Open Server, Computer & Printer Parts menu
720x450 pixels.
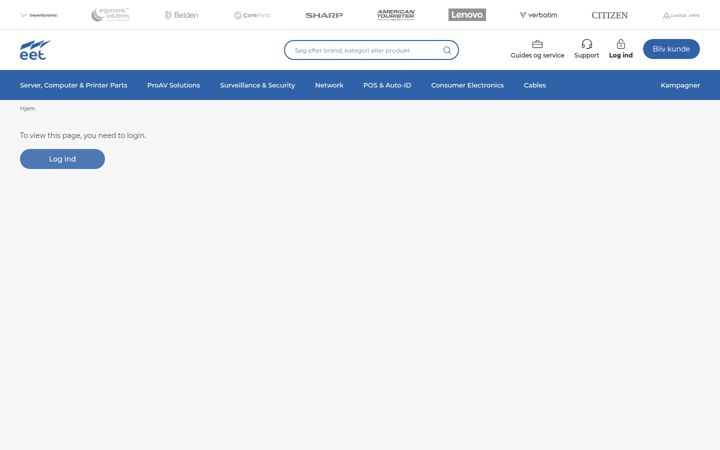(73, 85)
